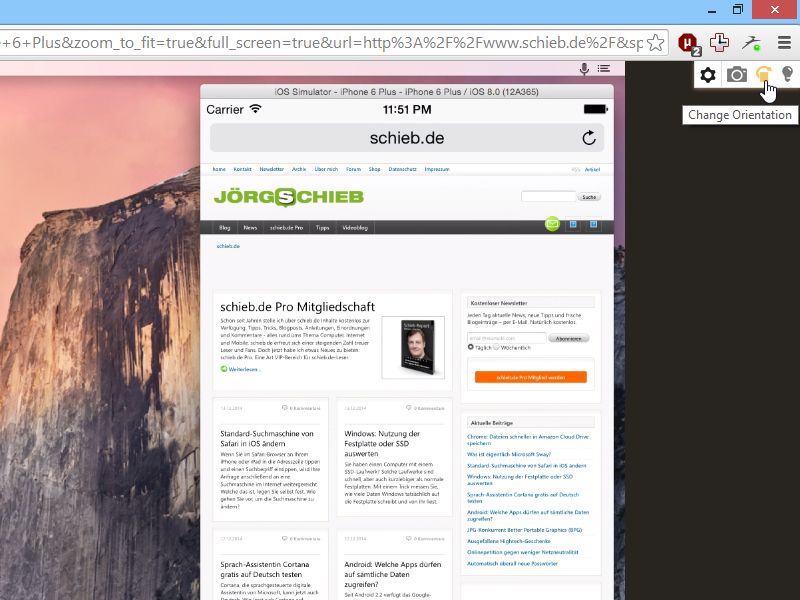Click the running figure extension icon
This screenshot has width=800, height=600.
click(x=751, y=43)
